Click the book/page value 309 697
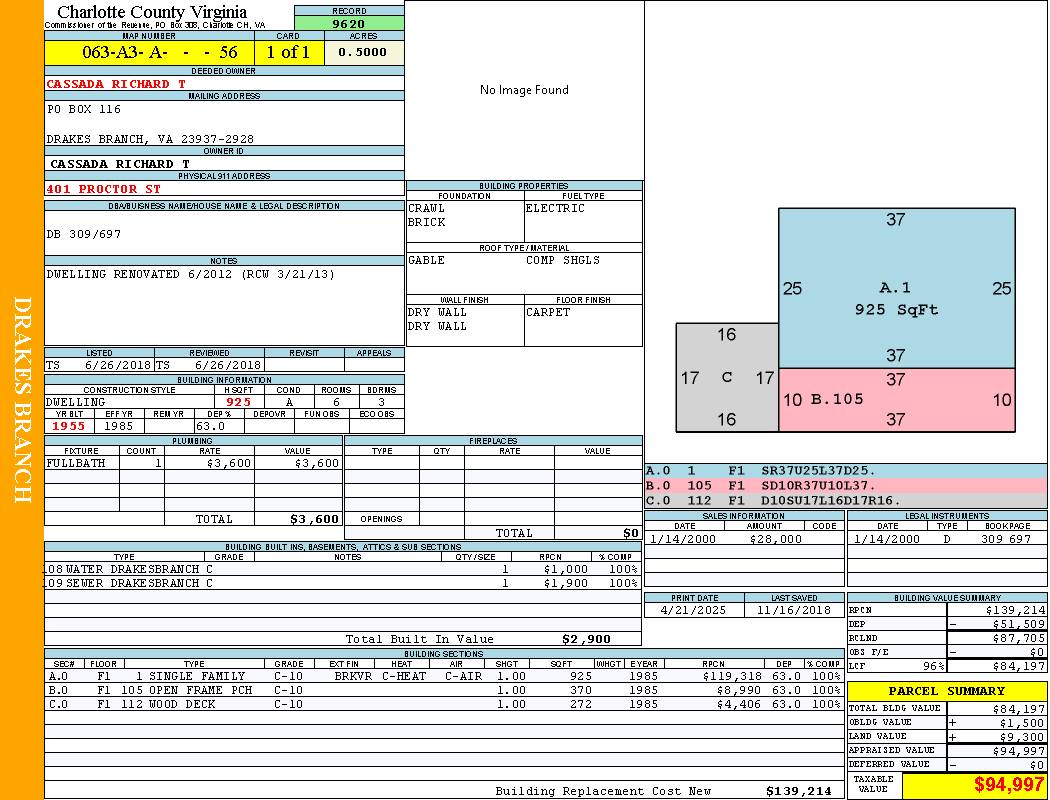 click(x=1006, y=539)
